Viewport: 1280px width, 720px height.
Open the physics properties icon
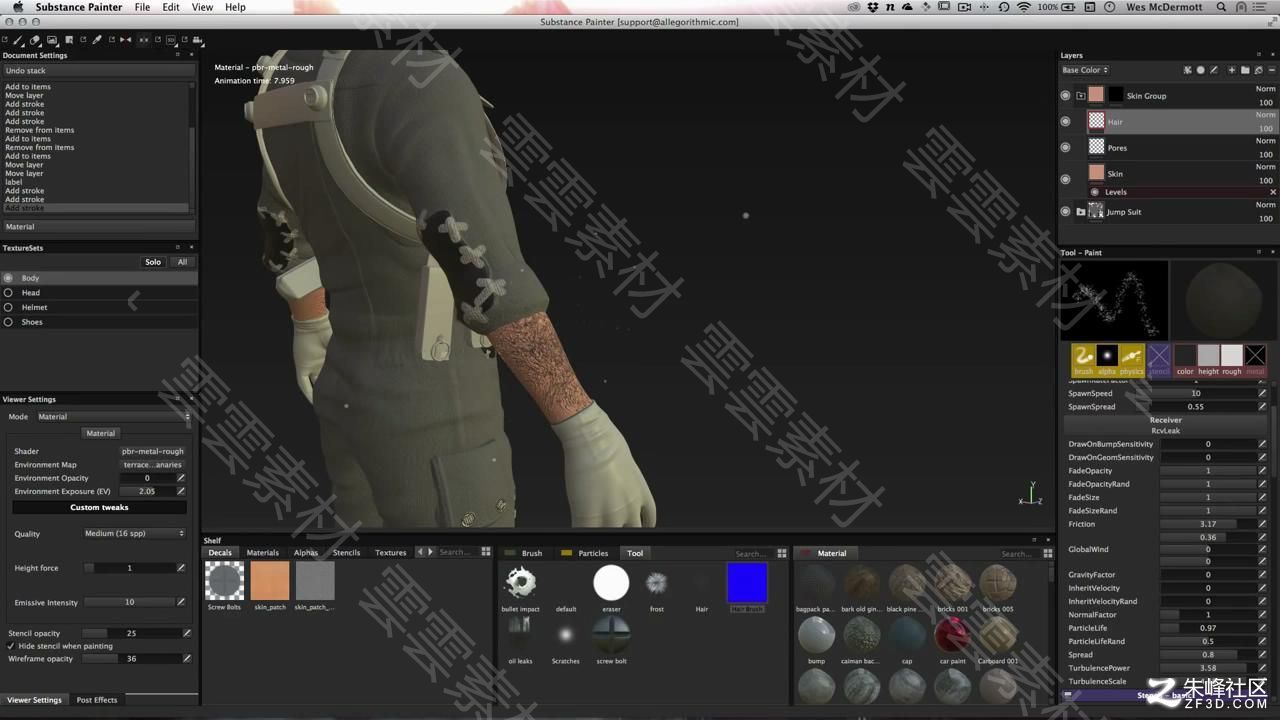[x=1131, y=359]
